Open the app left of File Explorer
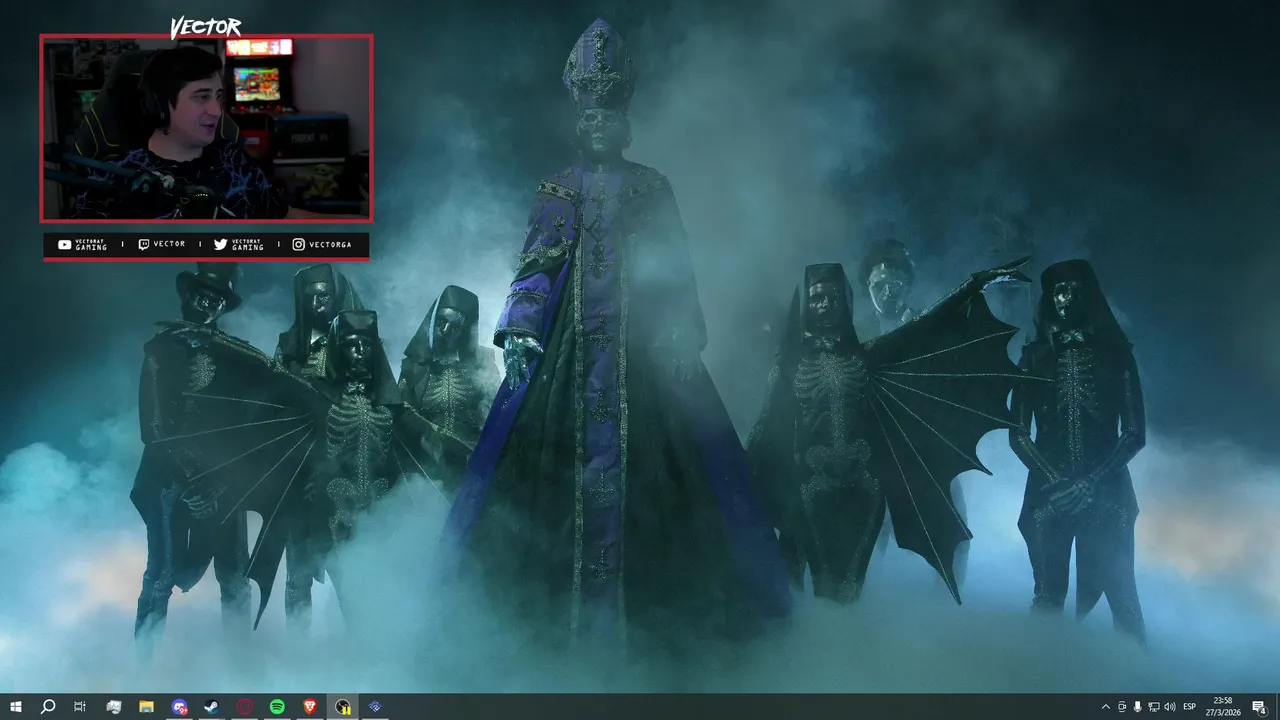The height and width of the screenshot is (720, 1280). pyautogui.click(x=113, y=707)
